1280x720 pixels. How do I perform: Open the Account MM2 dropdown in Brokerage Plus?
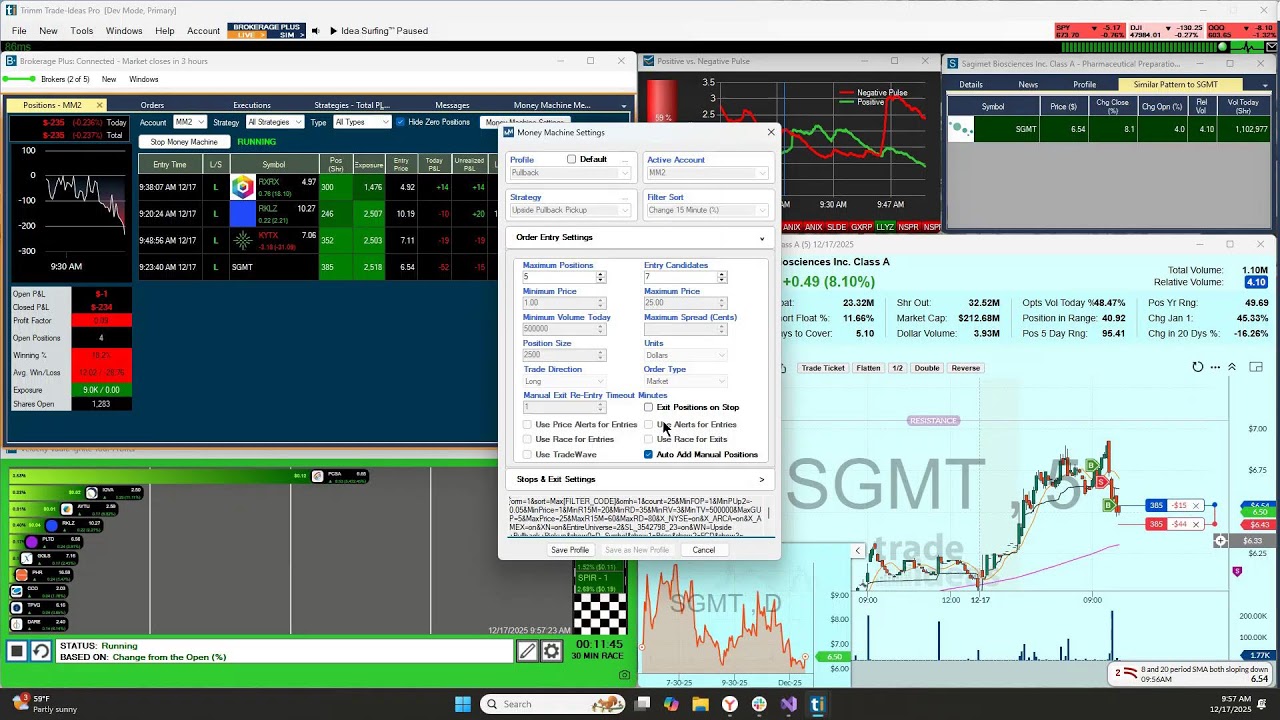point(189,122)
